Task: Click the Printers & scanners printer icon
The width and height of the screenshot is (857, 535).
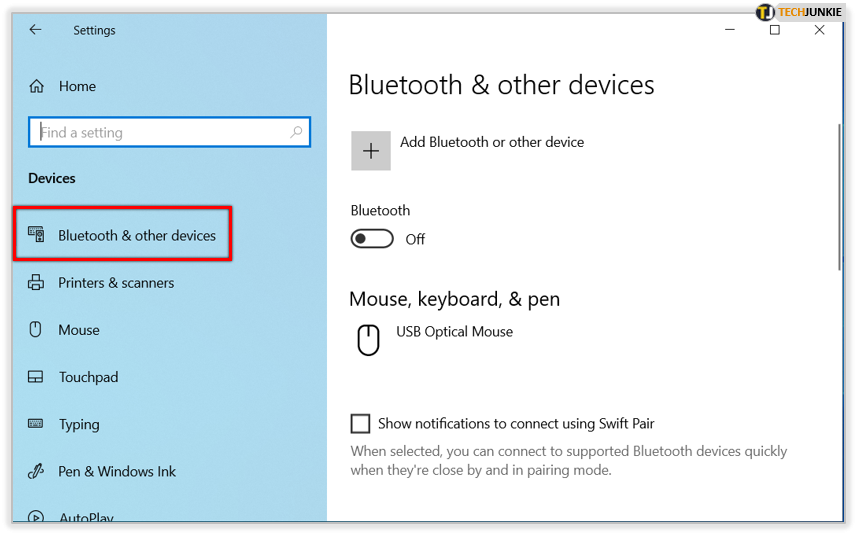Action: click(x=36, y=283)
